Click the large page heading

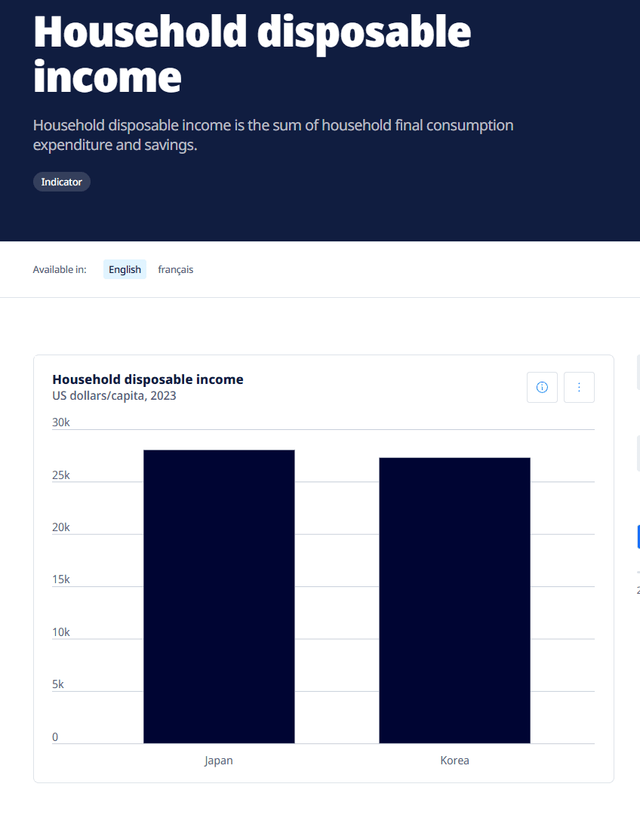tap(252, 53)
